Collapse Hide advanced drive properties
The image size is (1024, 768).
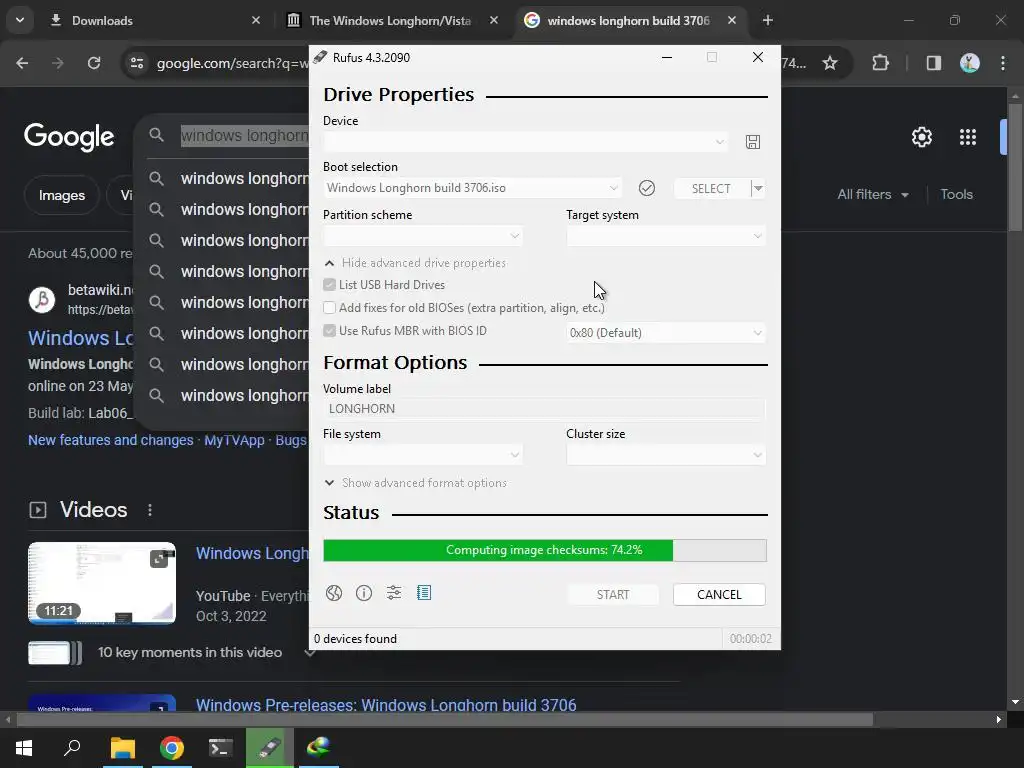tap(415, 263)
